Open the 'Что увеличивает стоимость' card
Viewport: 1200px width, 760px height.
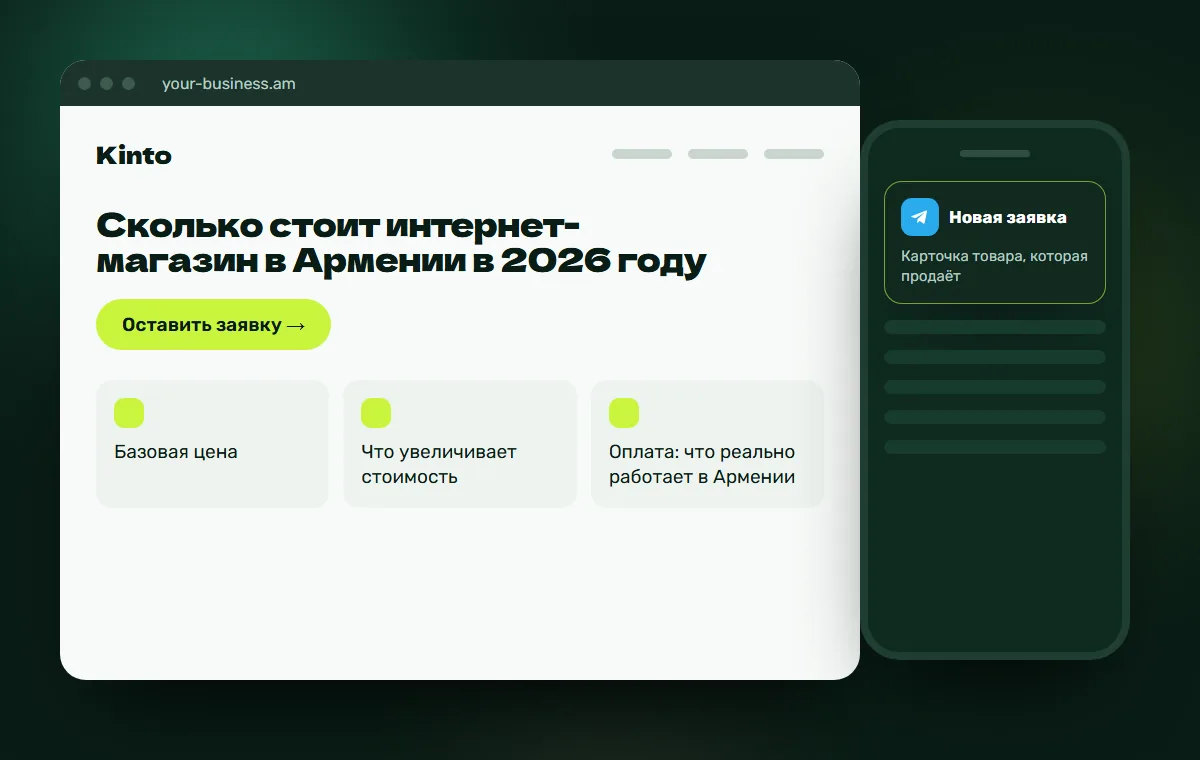point(460,444)
